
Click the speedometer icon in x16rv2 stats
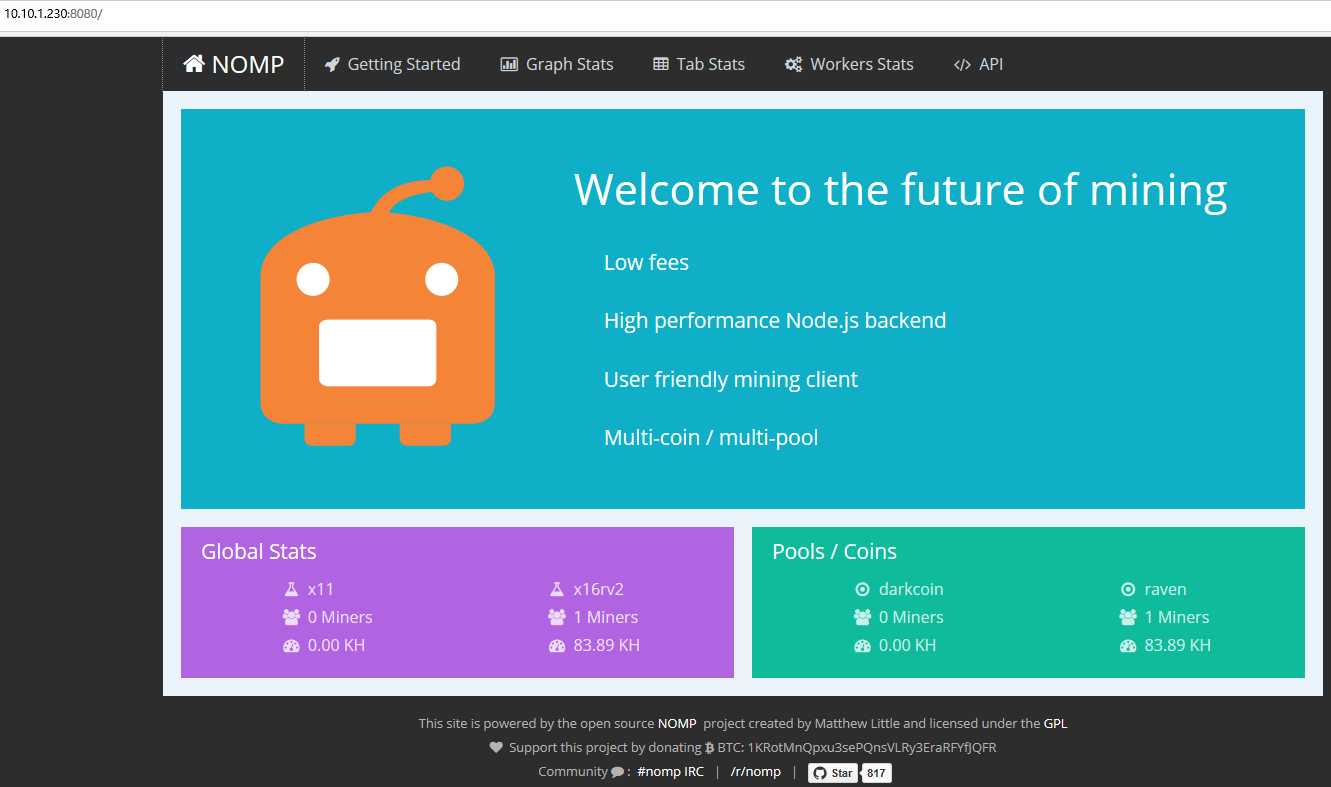(x=557, y=645)
